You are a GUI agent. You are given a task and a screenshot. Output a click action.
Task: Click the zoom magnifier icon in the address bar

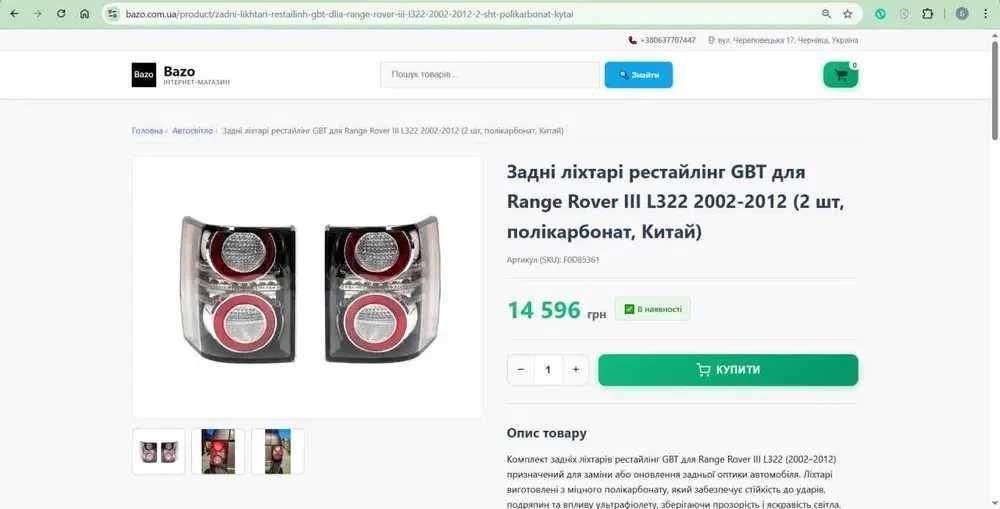tap(826, 13)
